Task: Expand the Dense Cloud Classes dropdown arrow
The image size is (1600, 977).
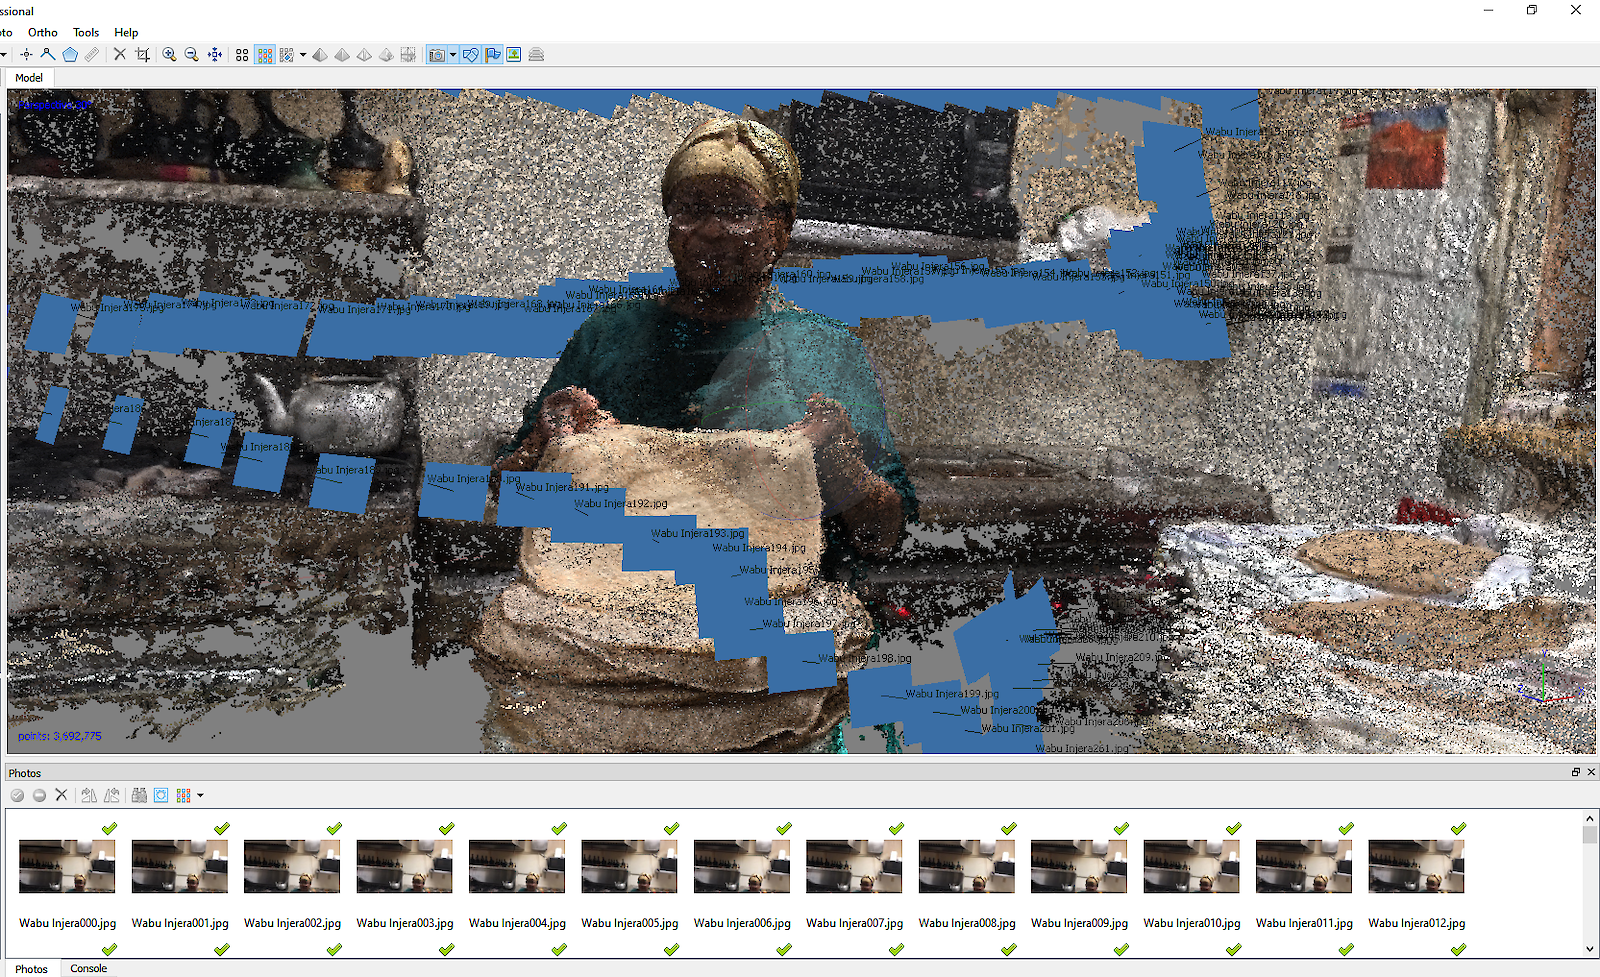Action: click(x=303, y=55)
